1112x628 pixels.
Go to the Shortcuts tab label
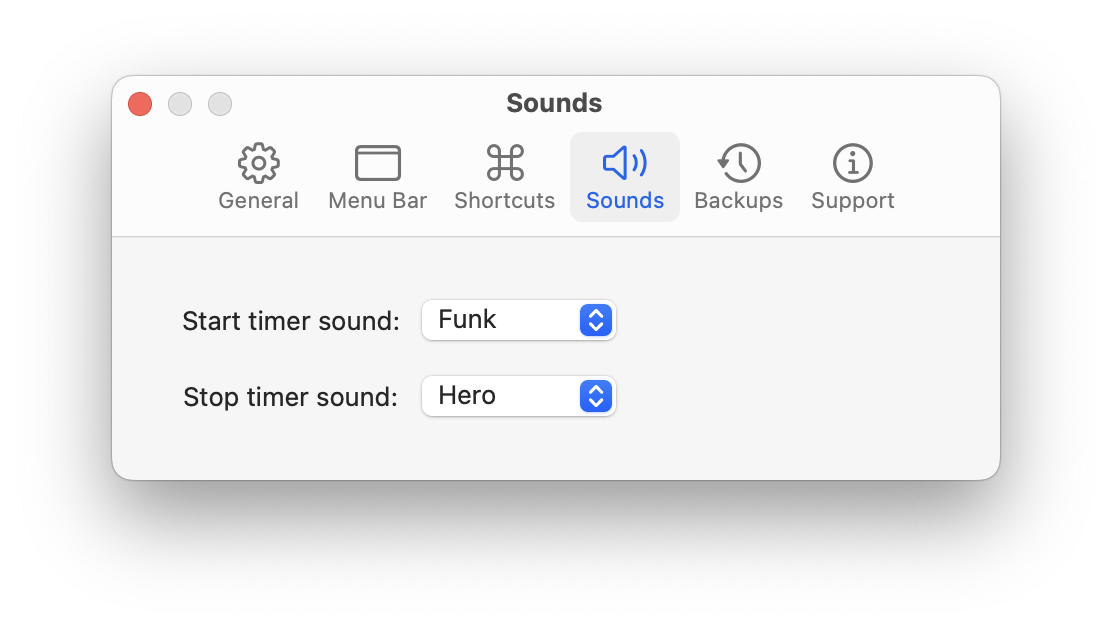505,201
